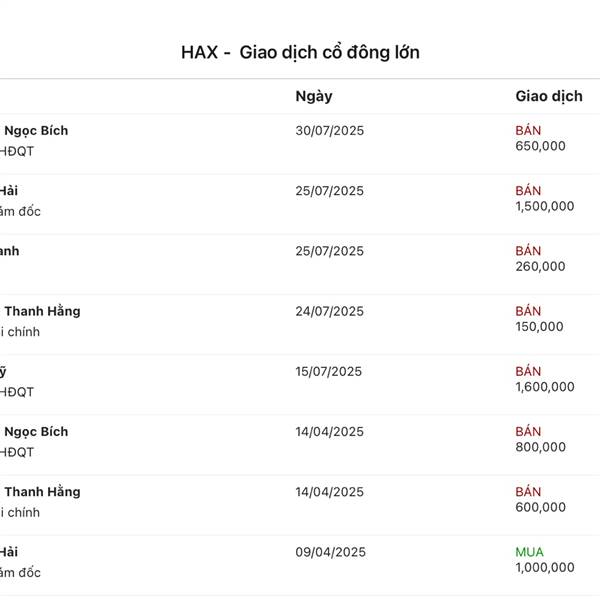Select the BÁN 1,600,000 transaction
Viewport: 600px width, 600px height.
click(x=545, y=379)
